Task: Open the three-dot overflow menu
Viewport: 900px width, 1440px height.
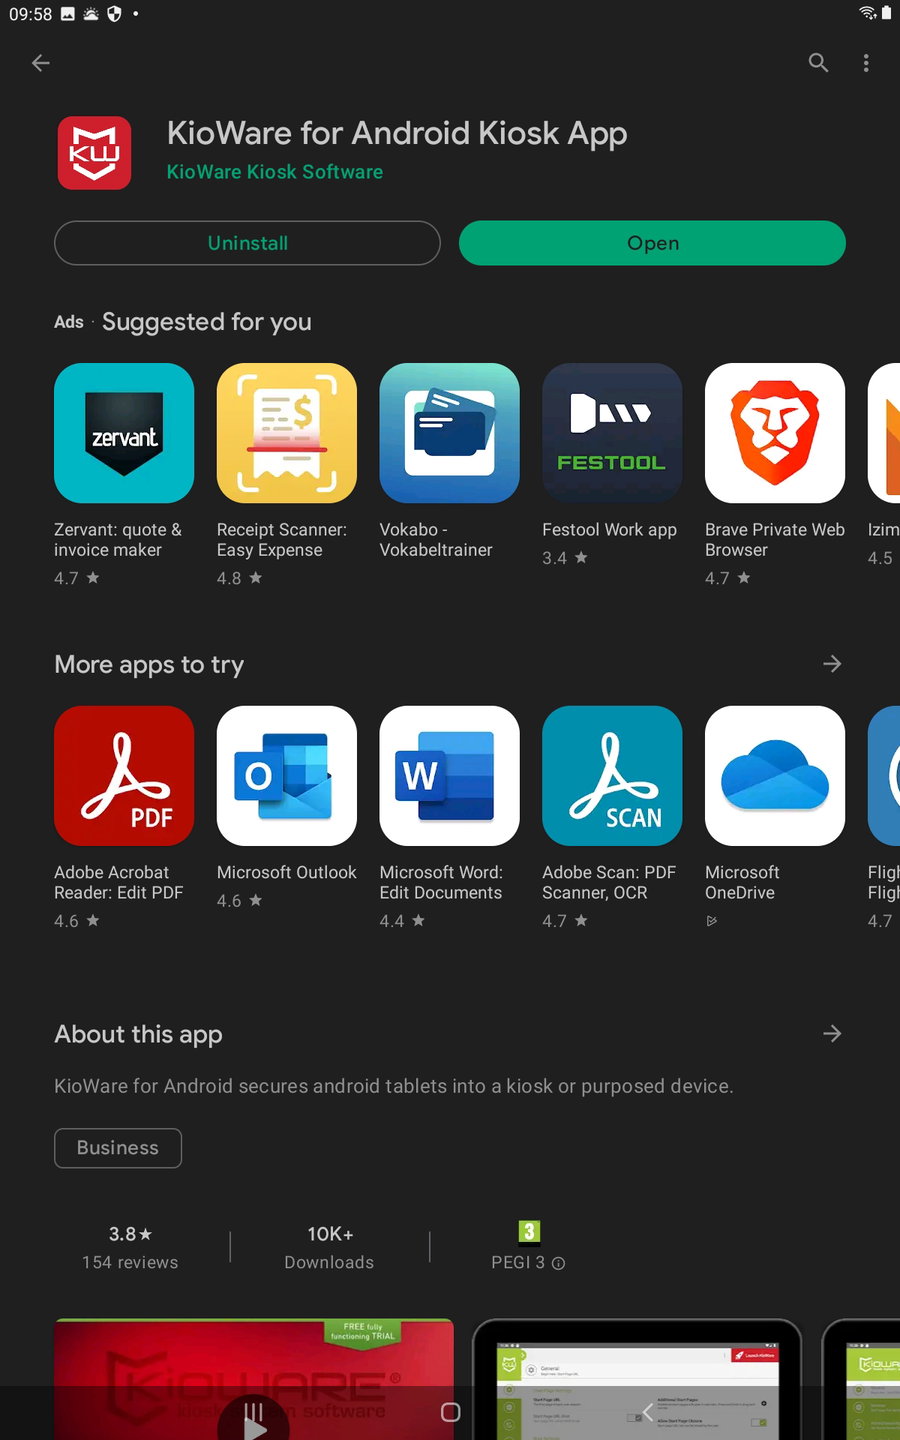Action: (866, 63)
